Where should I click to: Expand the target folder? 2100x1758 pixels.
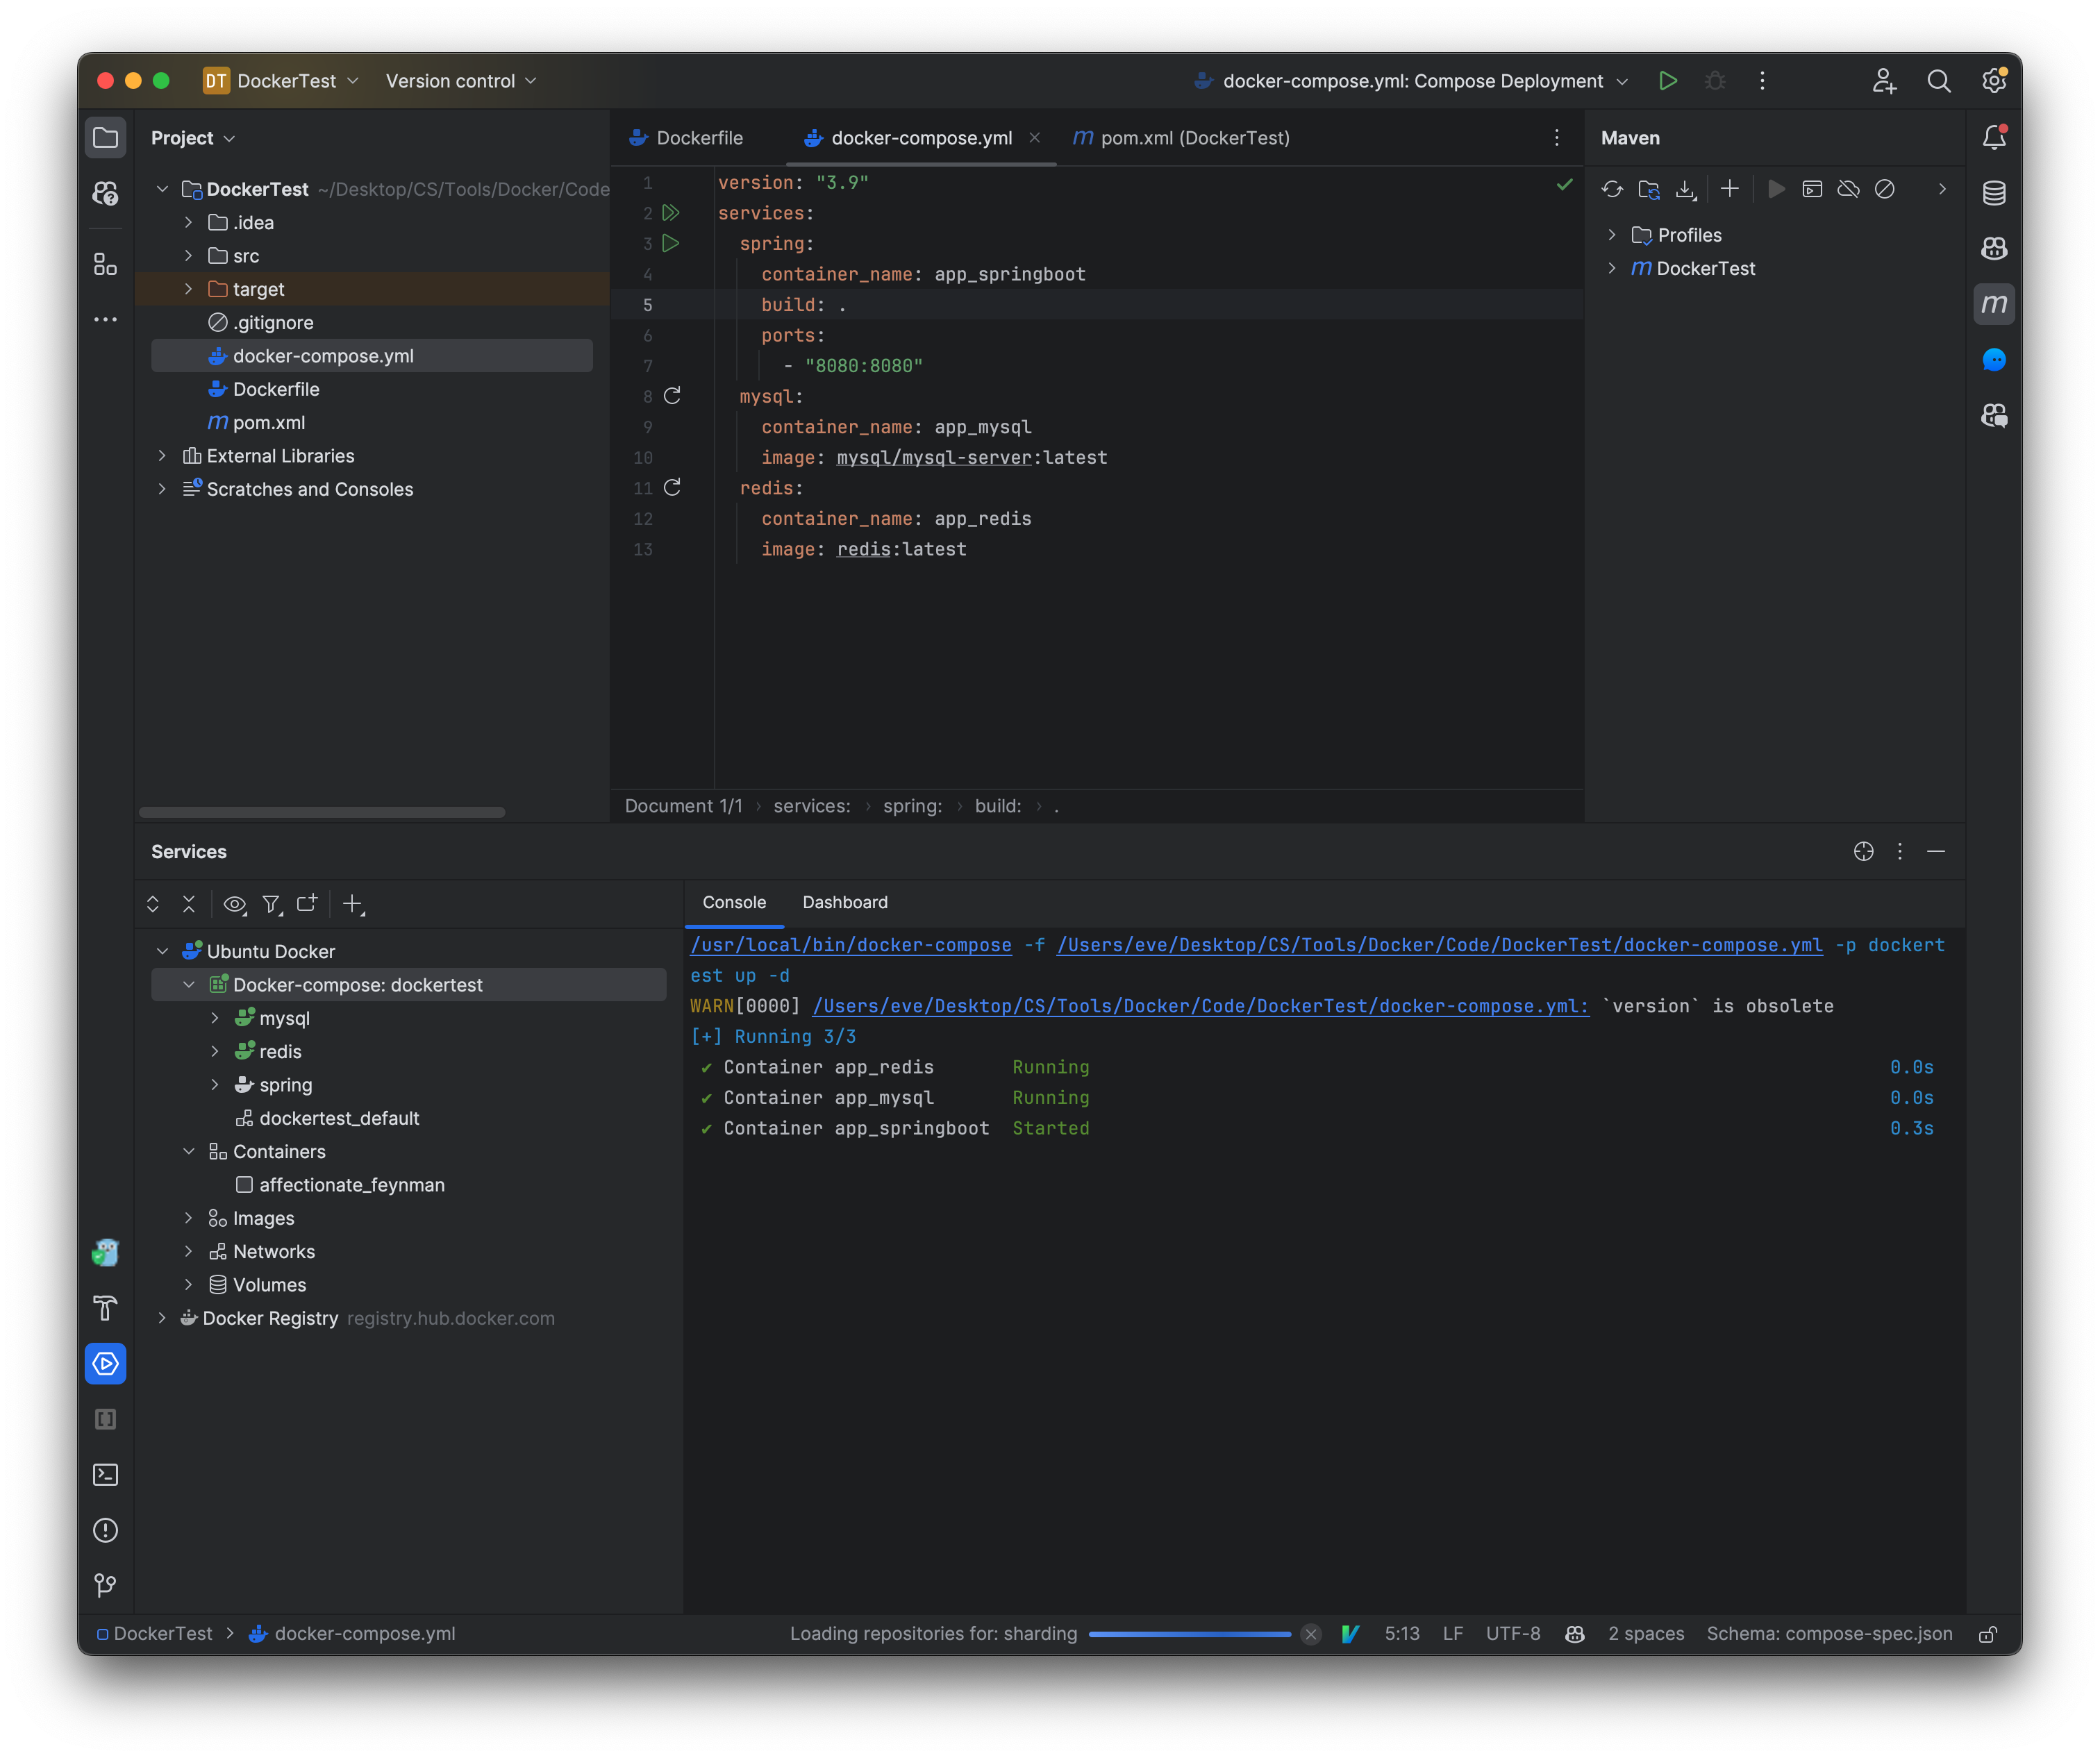click(188, 289)
